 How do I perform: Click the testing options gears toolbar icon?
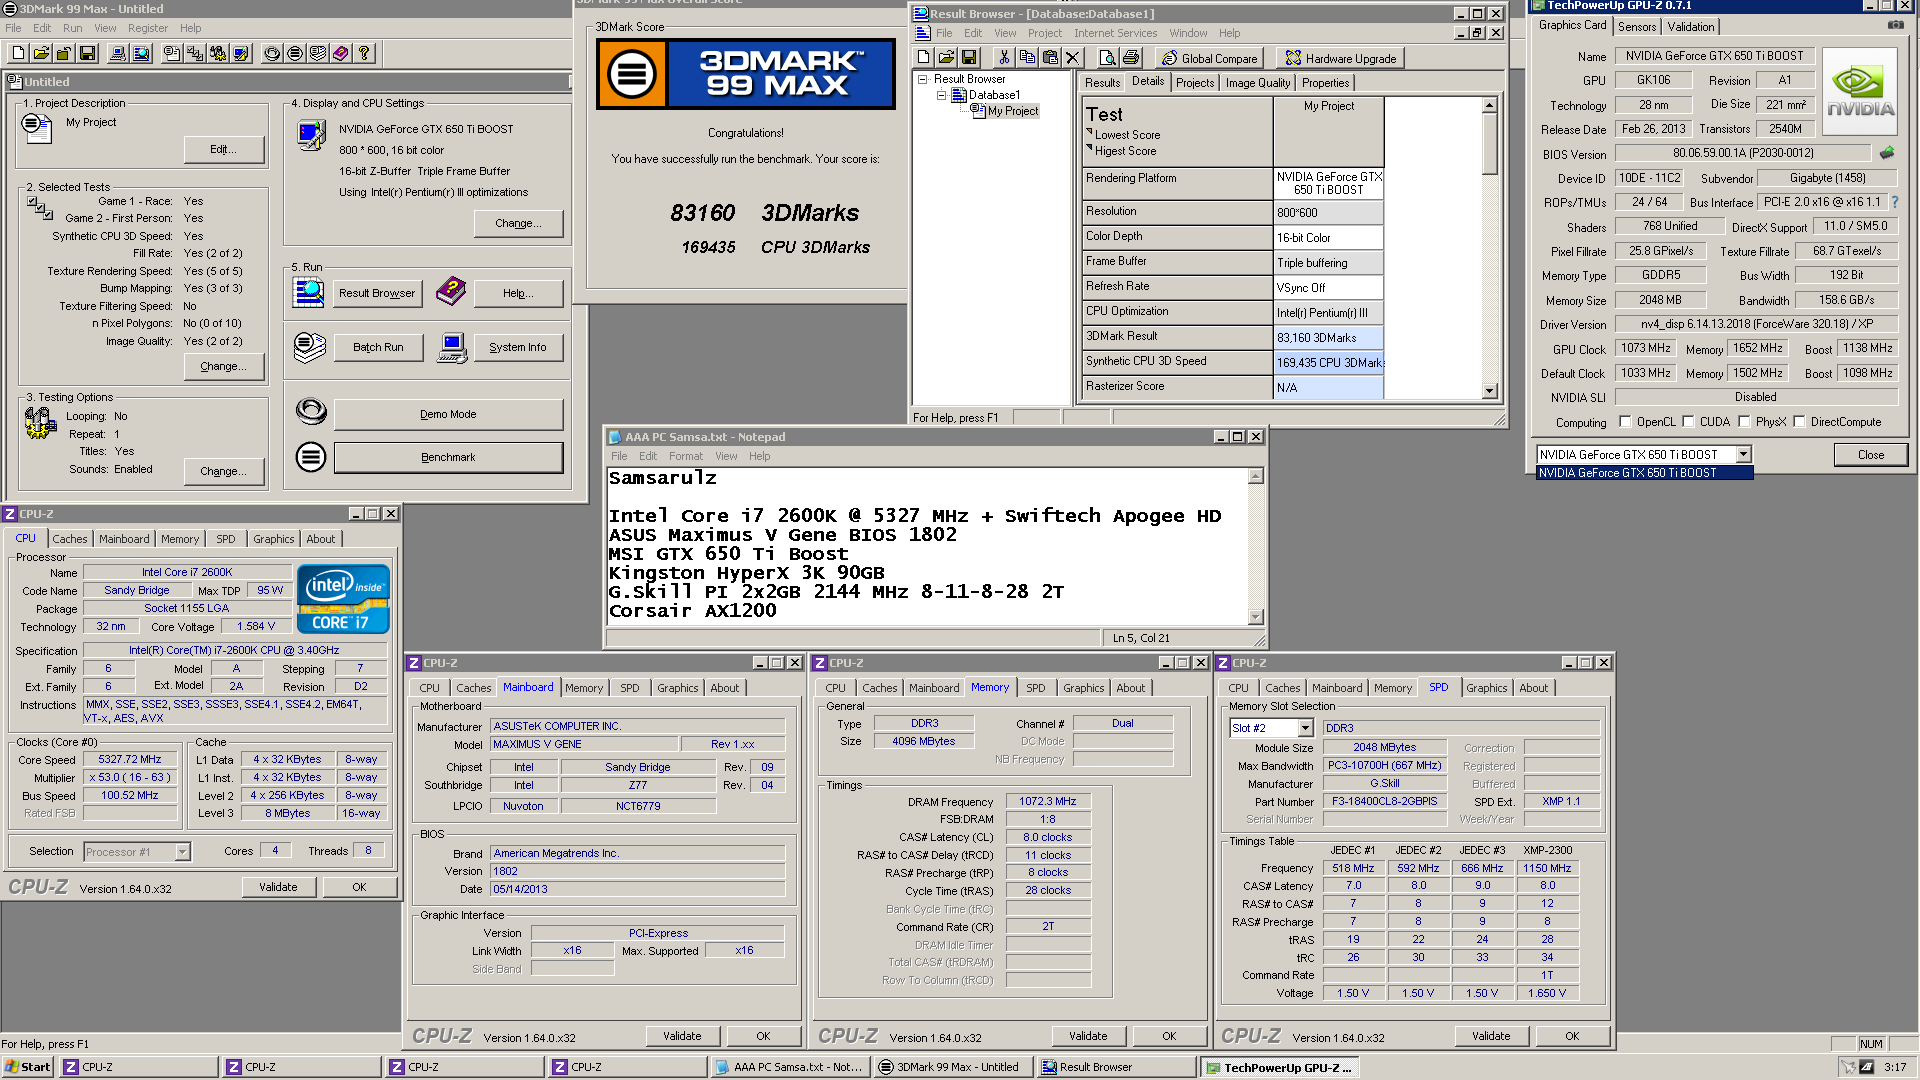coord(218,53)
